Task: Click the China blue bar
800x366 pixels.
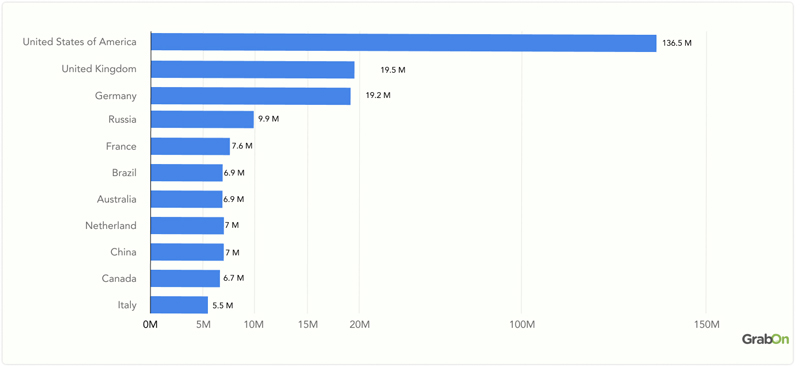Action: point(187,252)
